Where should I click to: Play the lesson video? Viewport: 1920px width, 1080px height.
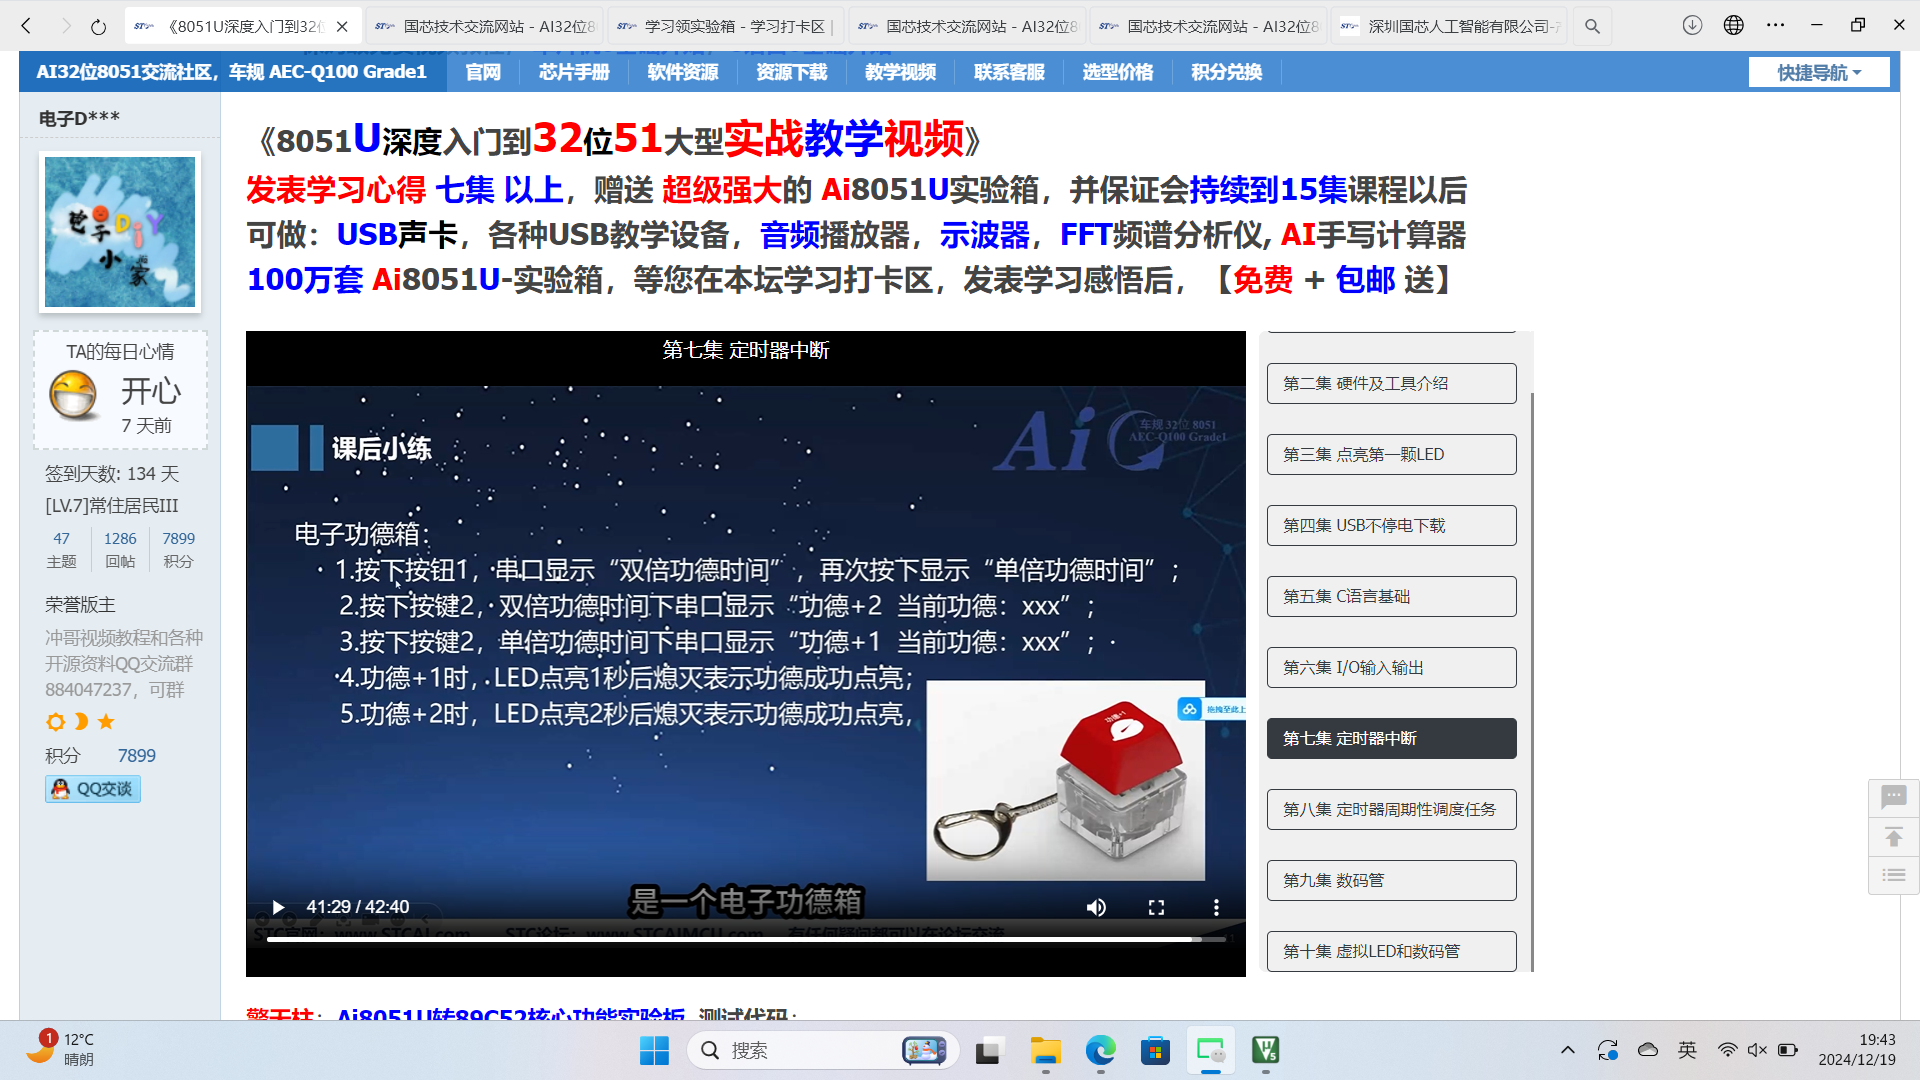point(278,907)
